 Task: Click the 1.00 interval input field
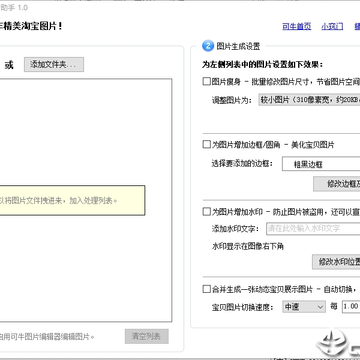pos(351,307)
